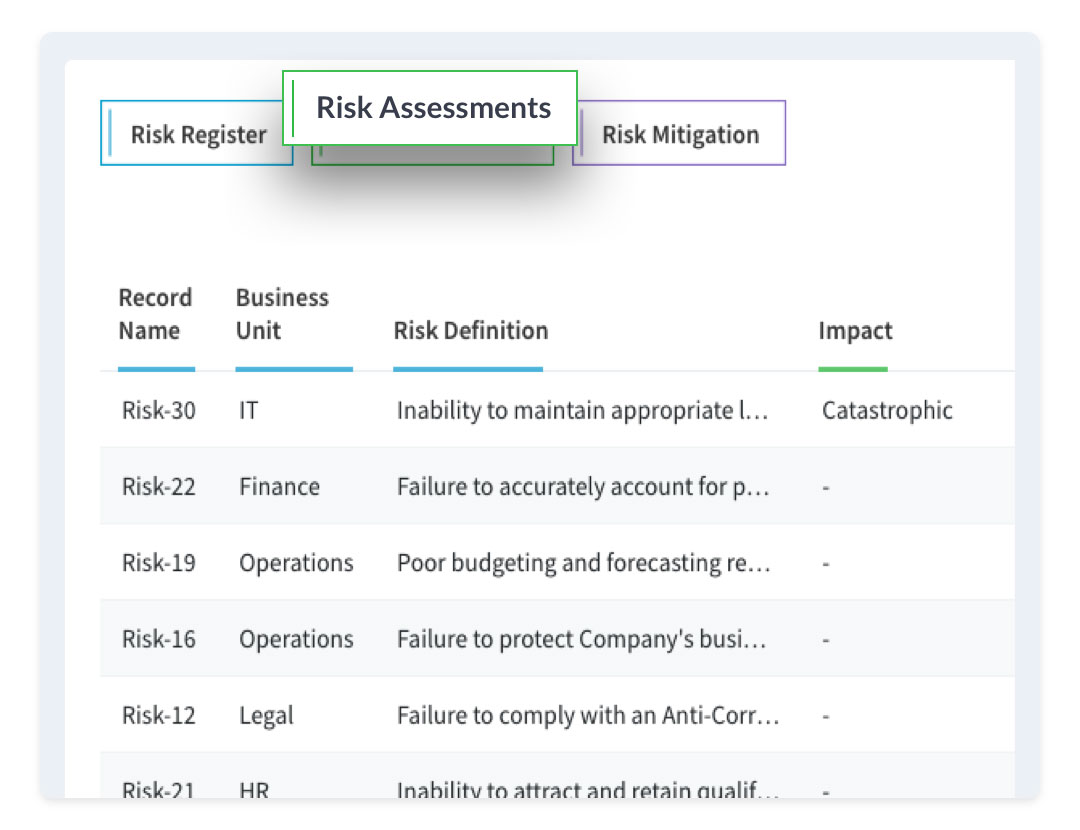Click Legal business unit cell
Viewport: 1080px width, 830px height.
tap(266, 716)
